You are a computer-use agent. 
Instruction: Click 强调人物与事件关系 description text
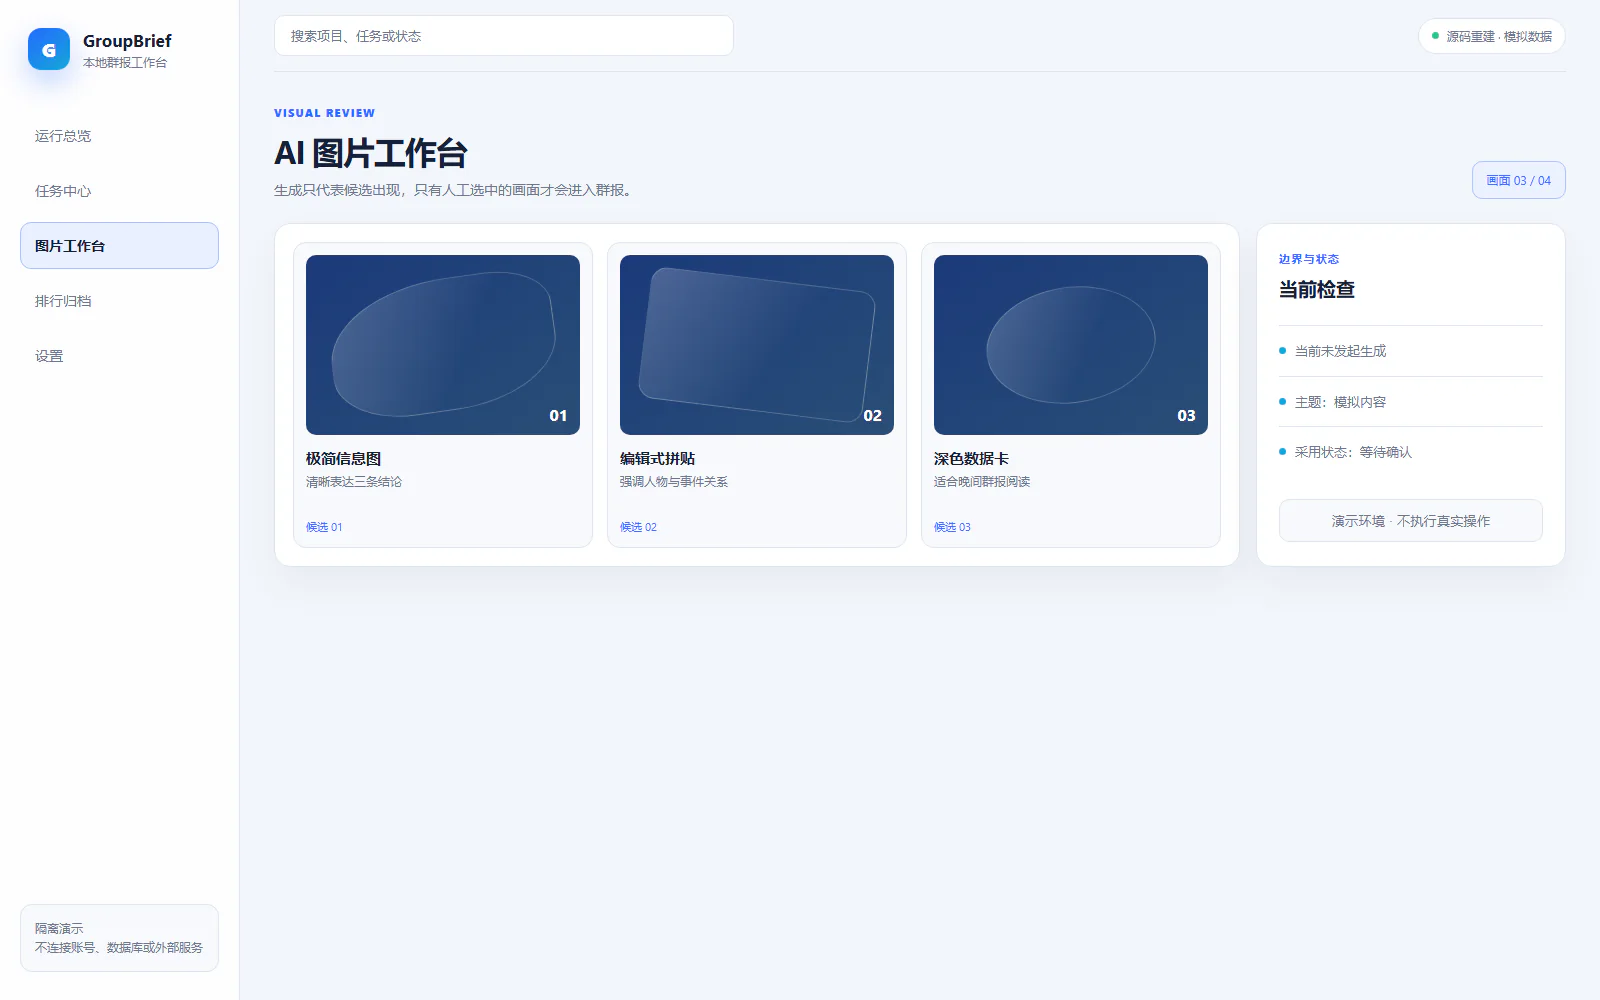[x=674, y=482]
